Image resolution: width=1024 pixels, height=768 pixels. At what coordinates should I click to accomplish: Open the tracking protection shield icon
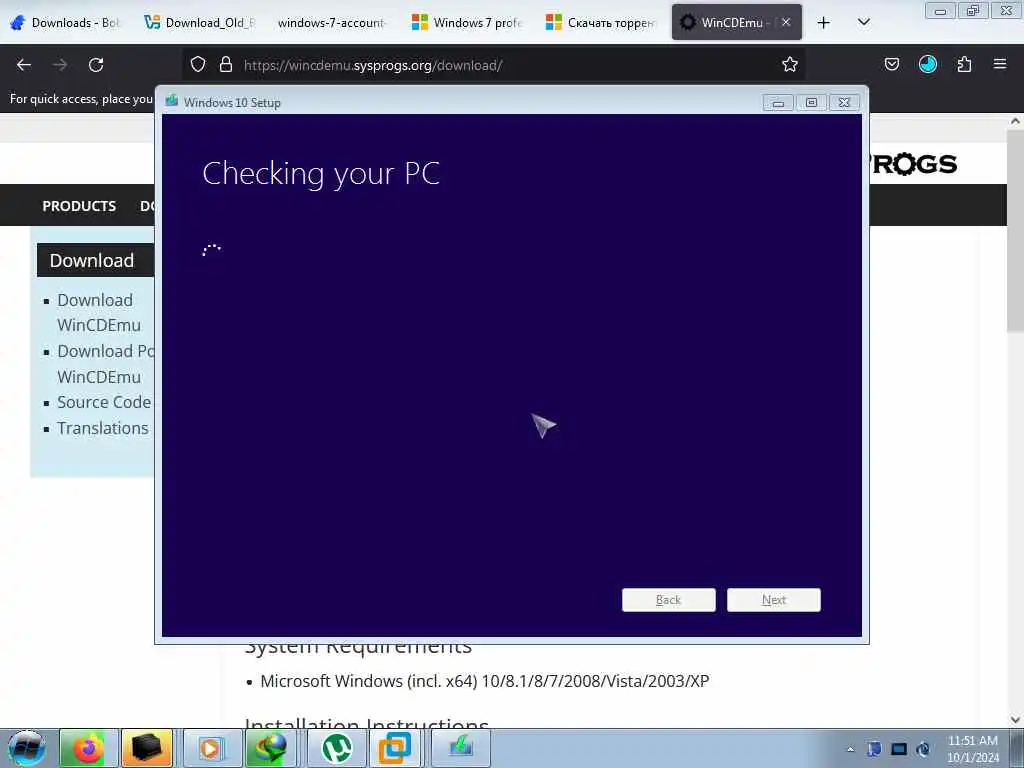tap(198, 65)
